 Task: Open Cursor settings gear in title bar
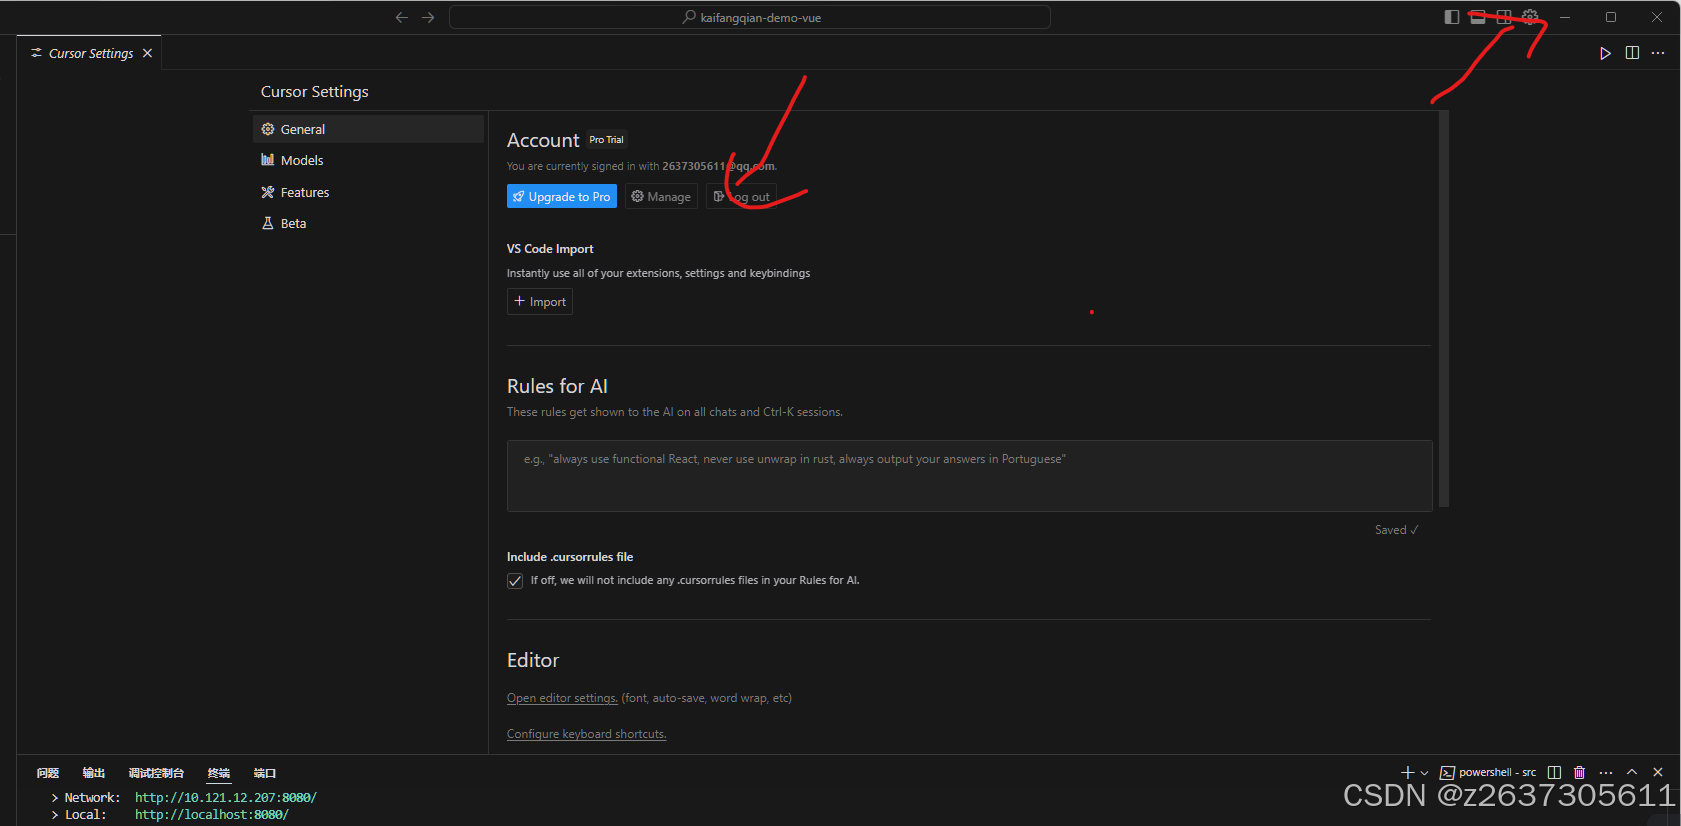(x=1530, y=17)
